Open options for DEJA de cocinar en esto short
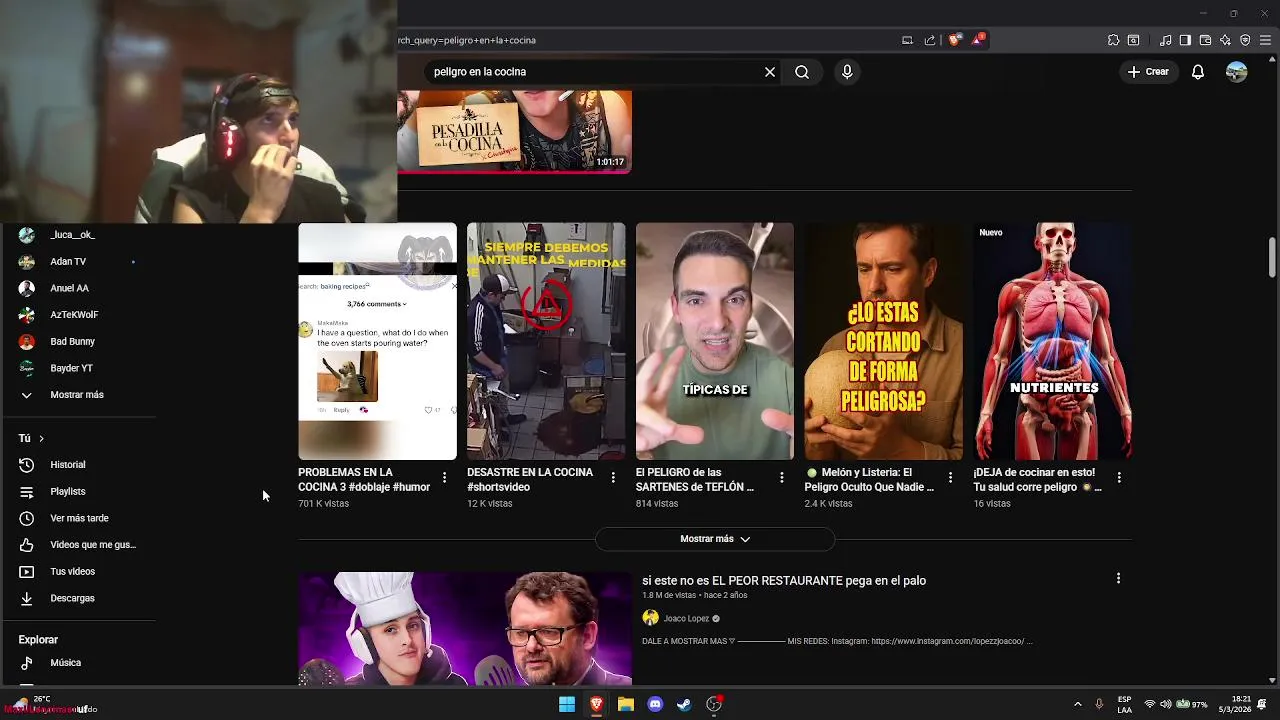This screenshot has width=1280, height=720. (1119, 478)
